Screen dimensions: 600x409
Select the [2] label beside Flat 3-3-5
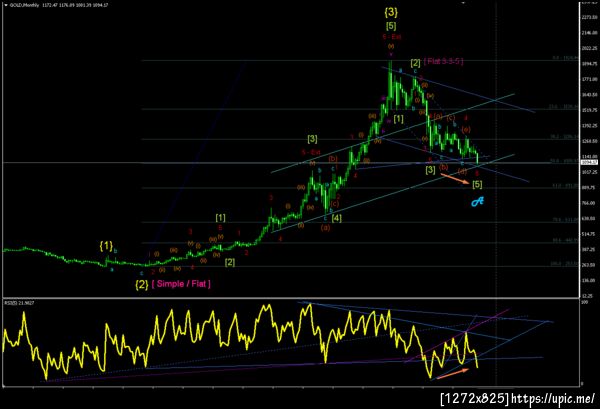pos(416,63)
